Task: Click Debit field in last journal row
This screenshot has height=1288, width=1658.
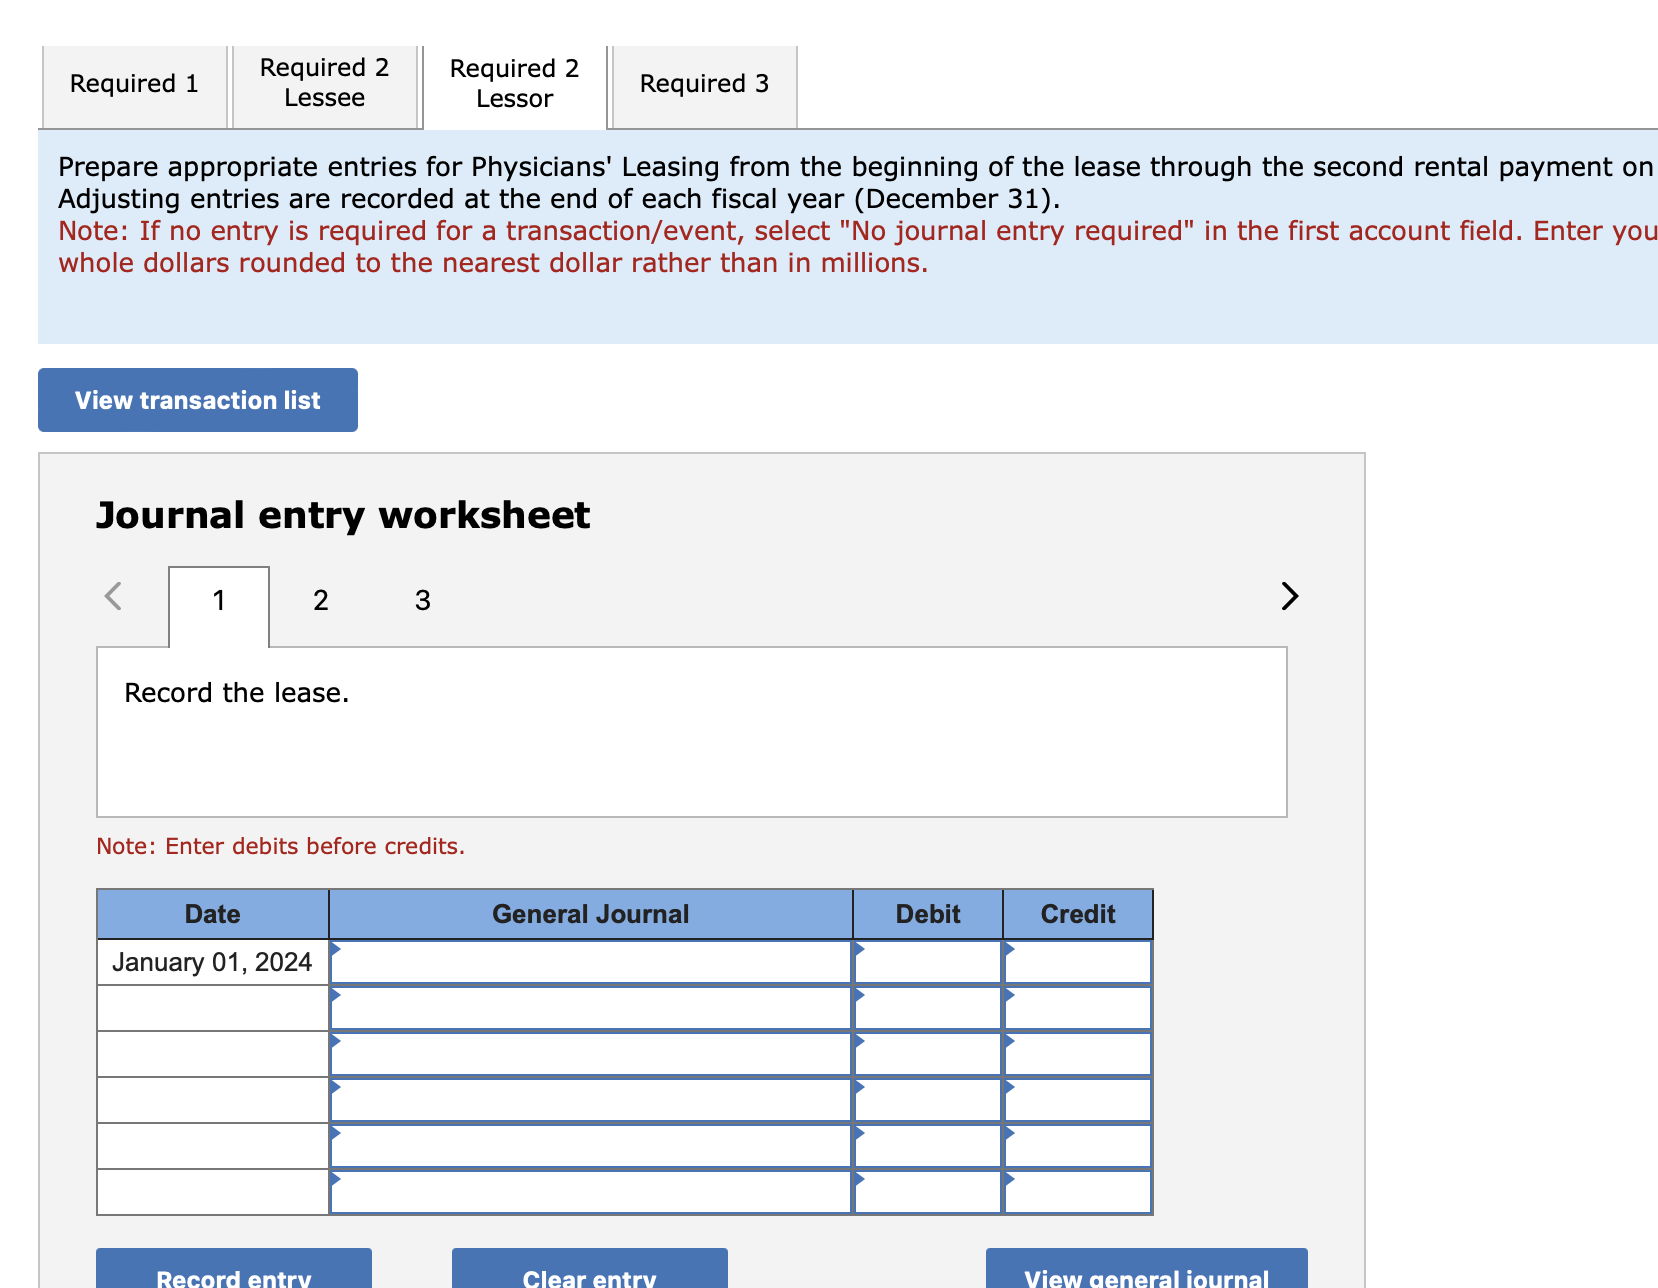Action: [928, 1193]
